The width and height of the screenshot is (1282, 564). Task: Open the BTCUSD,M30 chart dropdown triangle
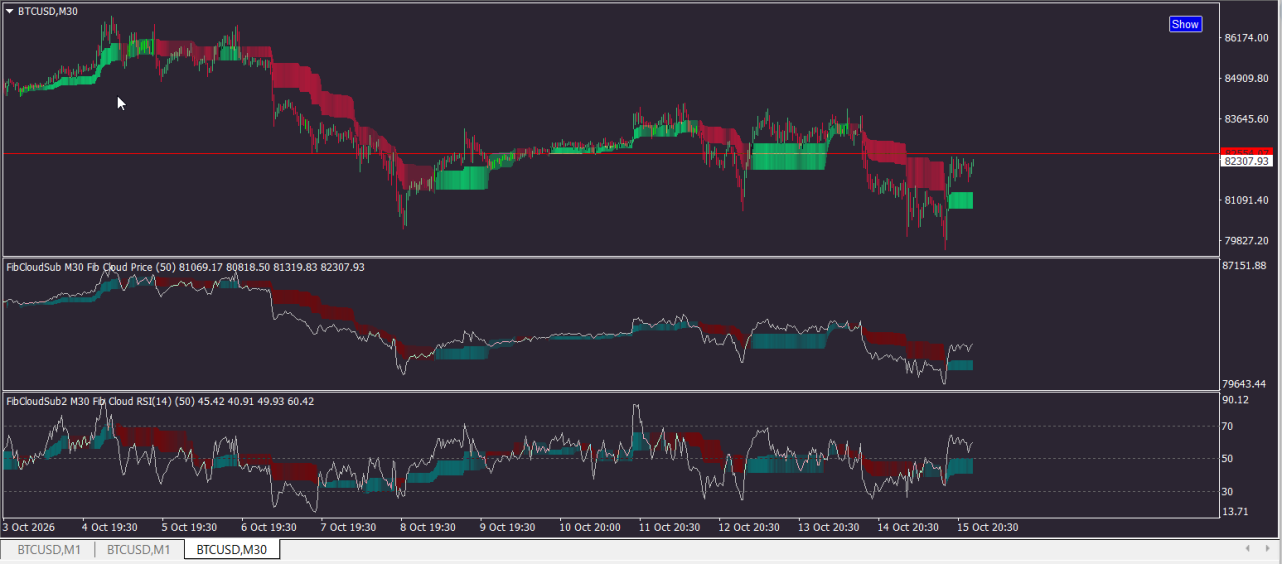click(x=10, y=11)
